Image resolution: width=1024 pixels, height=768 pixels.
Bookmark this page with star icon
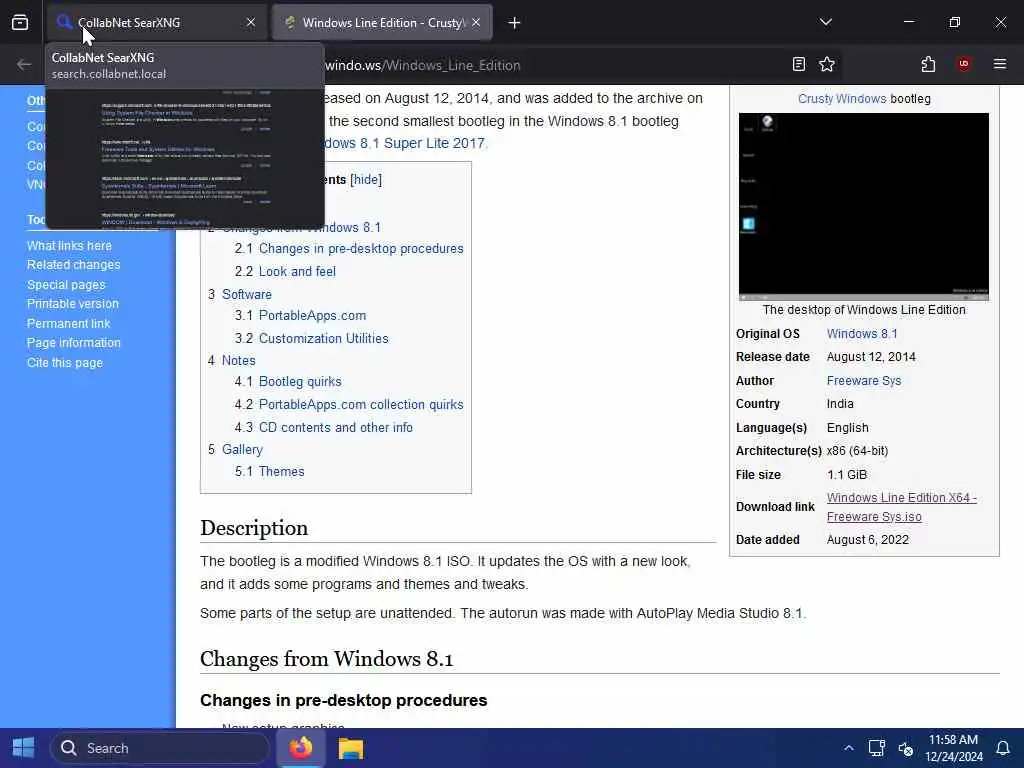[x=827, y=64]
